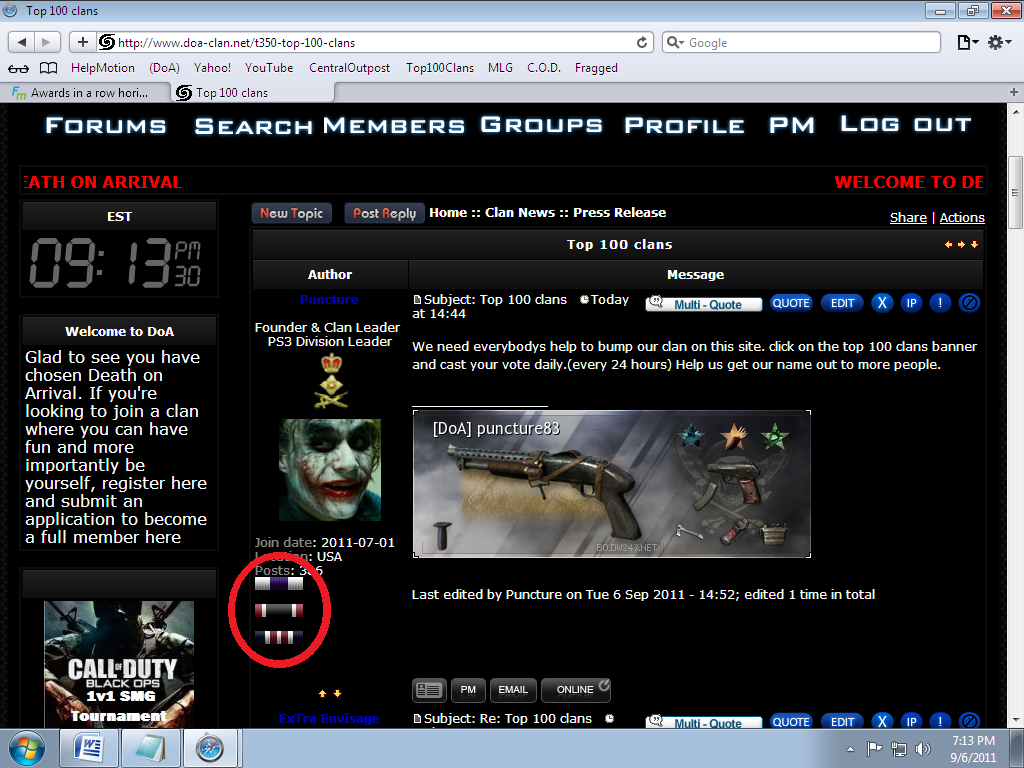
Task: Show hidden tray icons arrow
Action: tap(850, 749)
